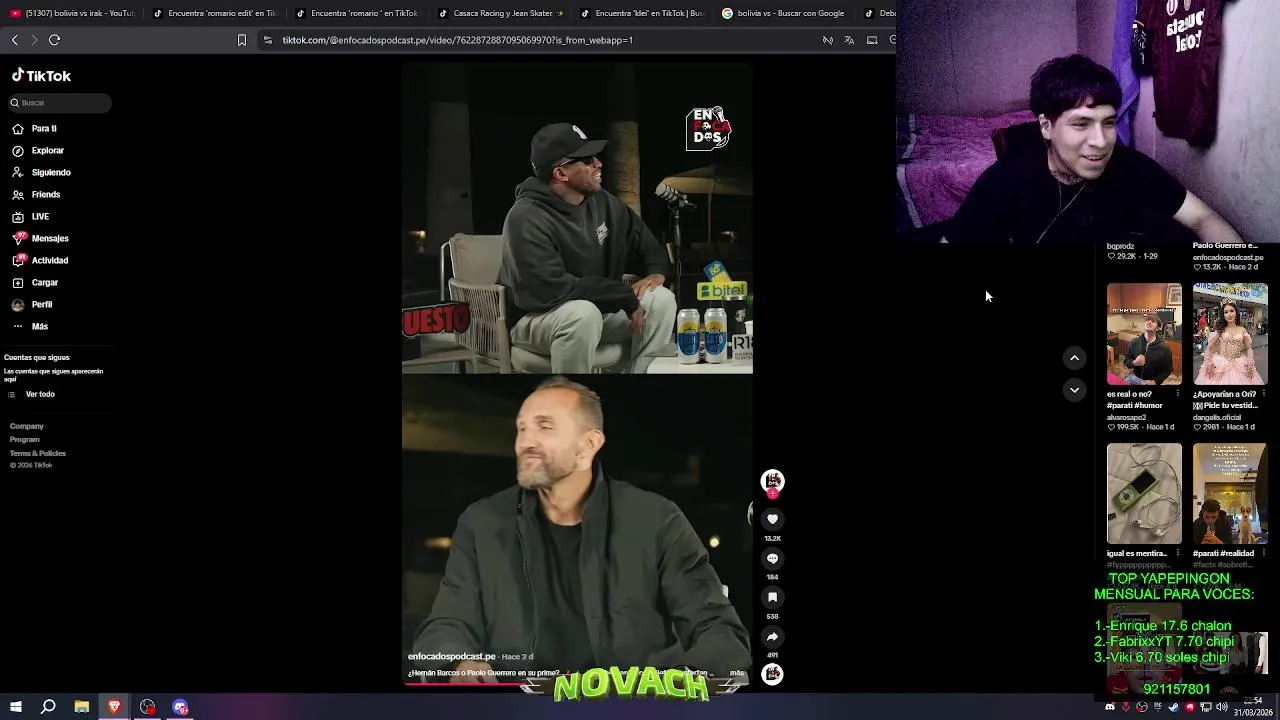
Task: Open the LIVE section
Action: pos(39,217)
